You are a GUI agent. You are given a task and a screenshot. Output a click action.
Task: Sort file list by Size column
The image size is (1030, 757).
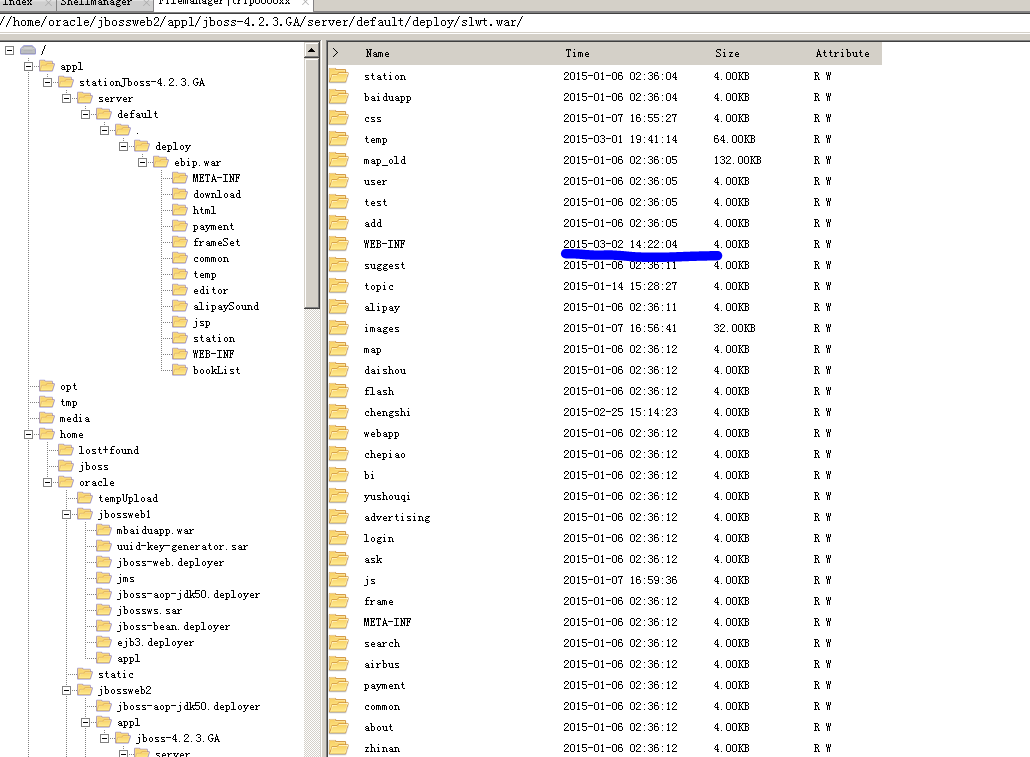click(x=727, y=53)
